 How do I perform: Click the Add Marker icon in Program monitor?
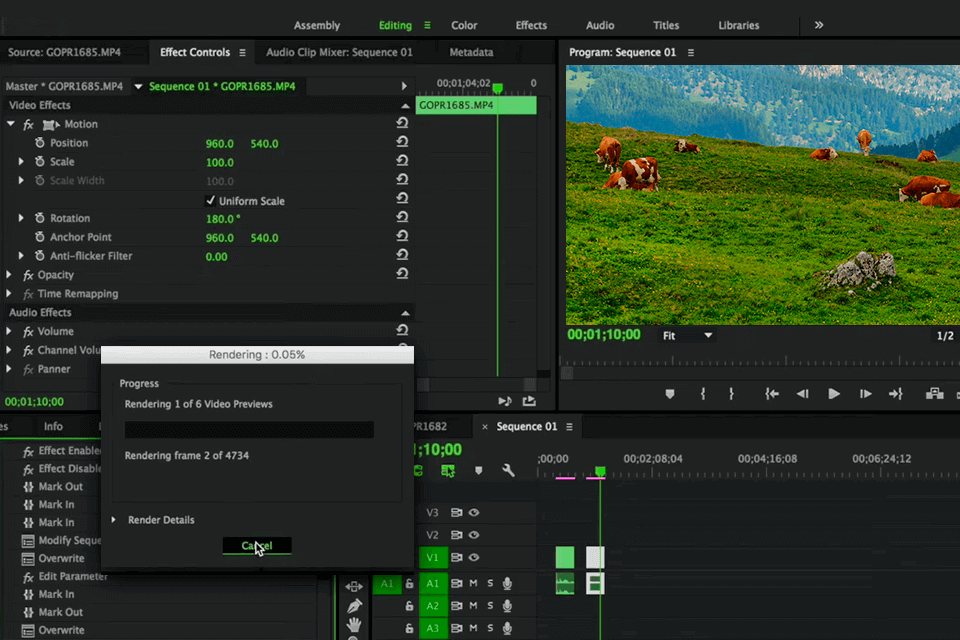pos(670,394)
